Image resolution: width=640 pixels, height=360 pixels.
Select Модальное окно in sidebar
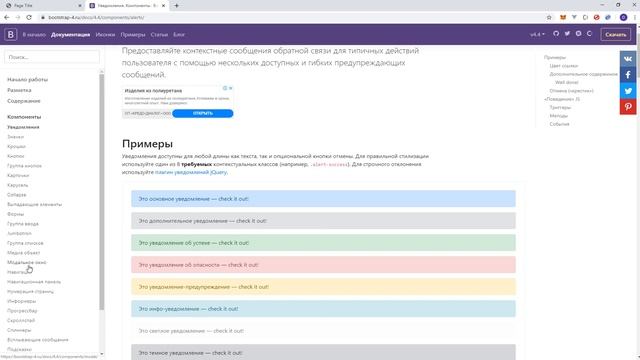pyautogui.click(x=27, y=262)
